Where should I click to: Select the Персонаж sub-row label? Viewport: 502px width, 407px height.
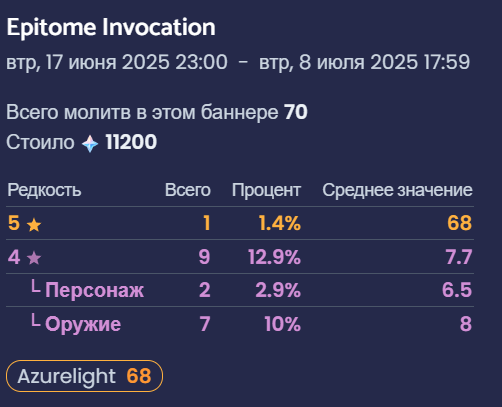coord(94,290)
